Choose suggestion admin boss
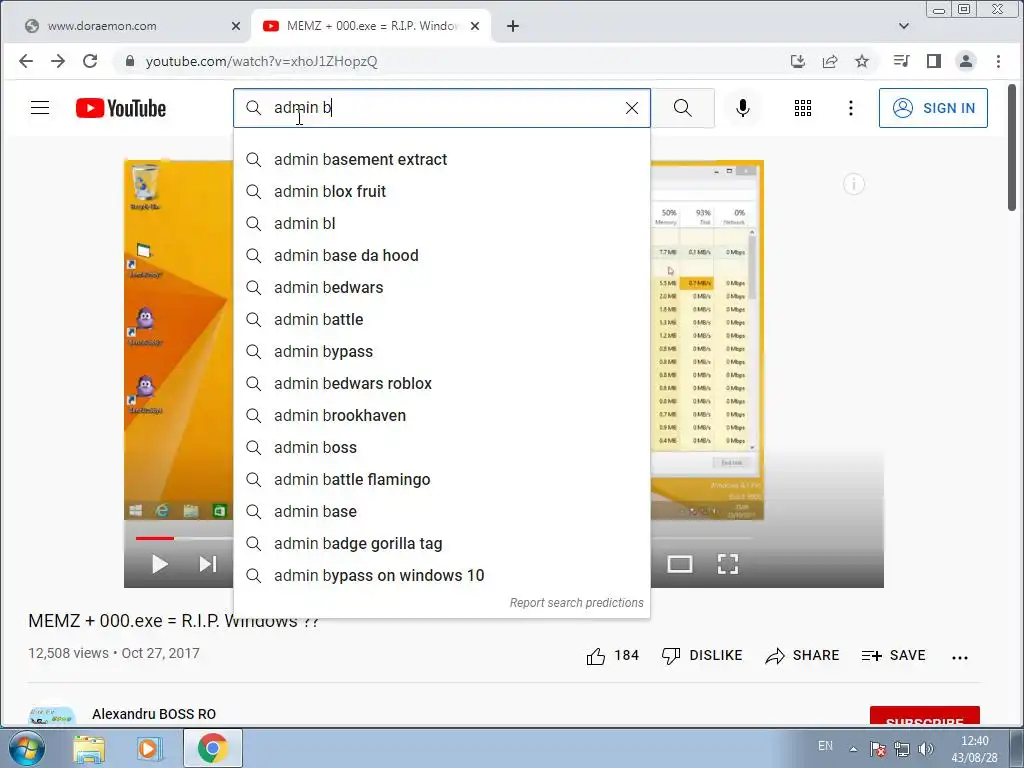1024x768 pixels. [441, 447]
